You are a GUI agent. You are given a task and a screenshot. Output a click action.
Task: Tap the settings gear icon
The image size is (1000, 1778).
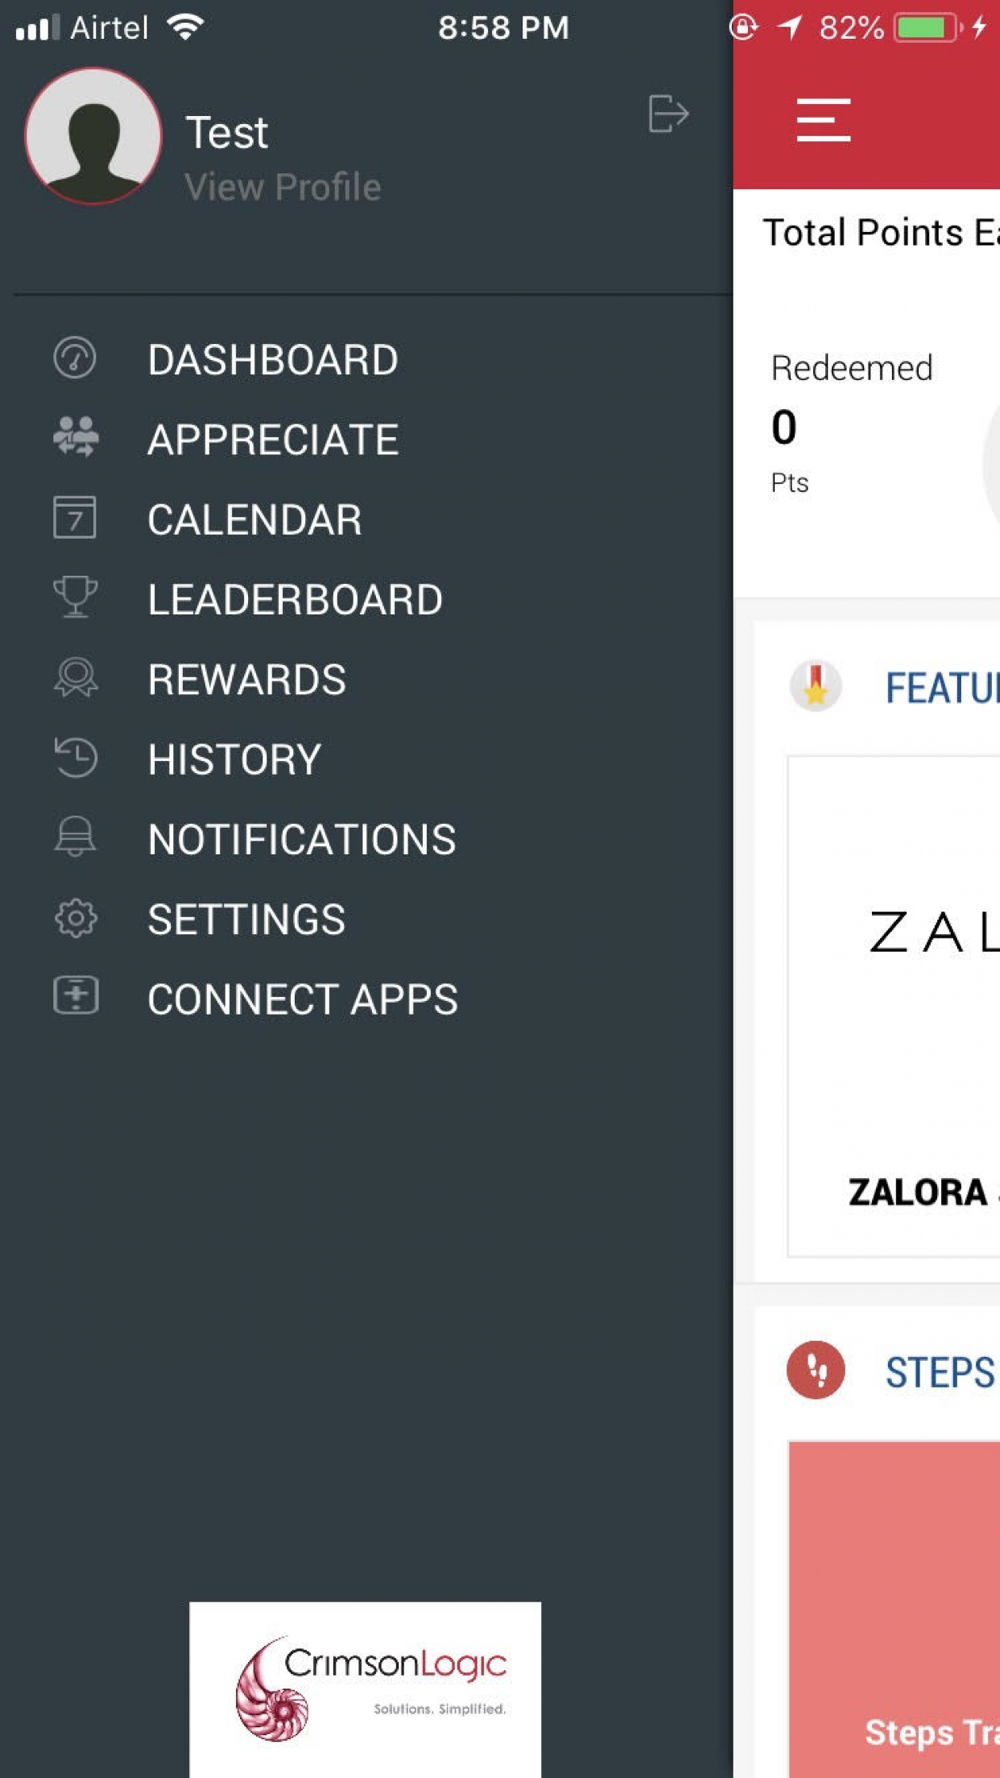pyautogui.click(x=76, y=918)
